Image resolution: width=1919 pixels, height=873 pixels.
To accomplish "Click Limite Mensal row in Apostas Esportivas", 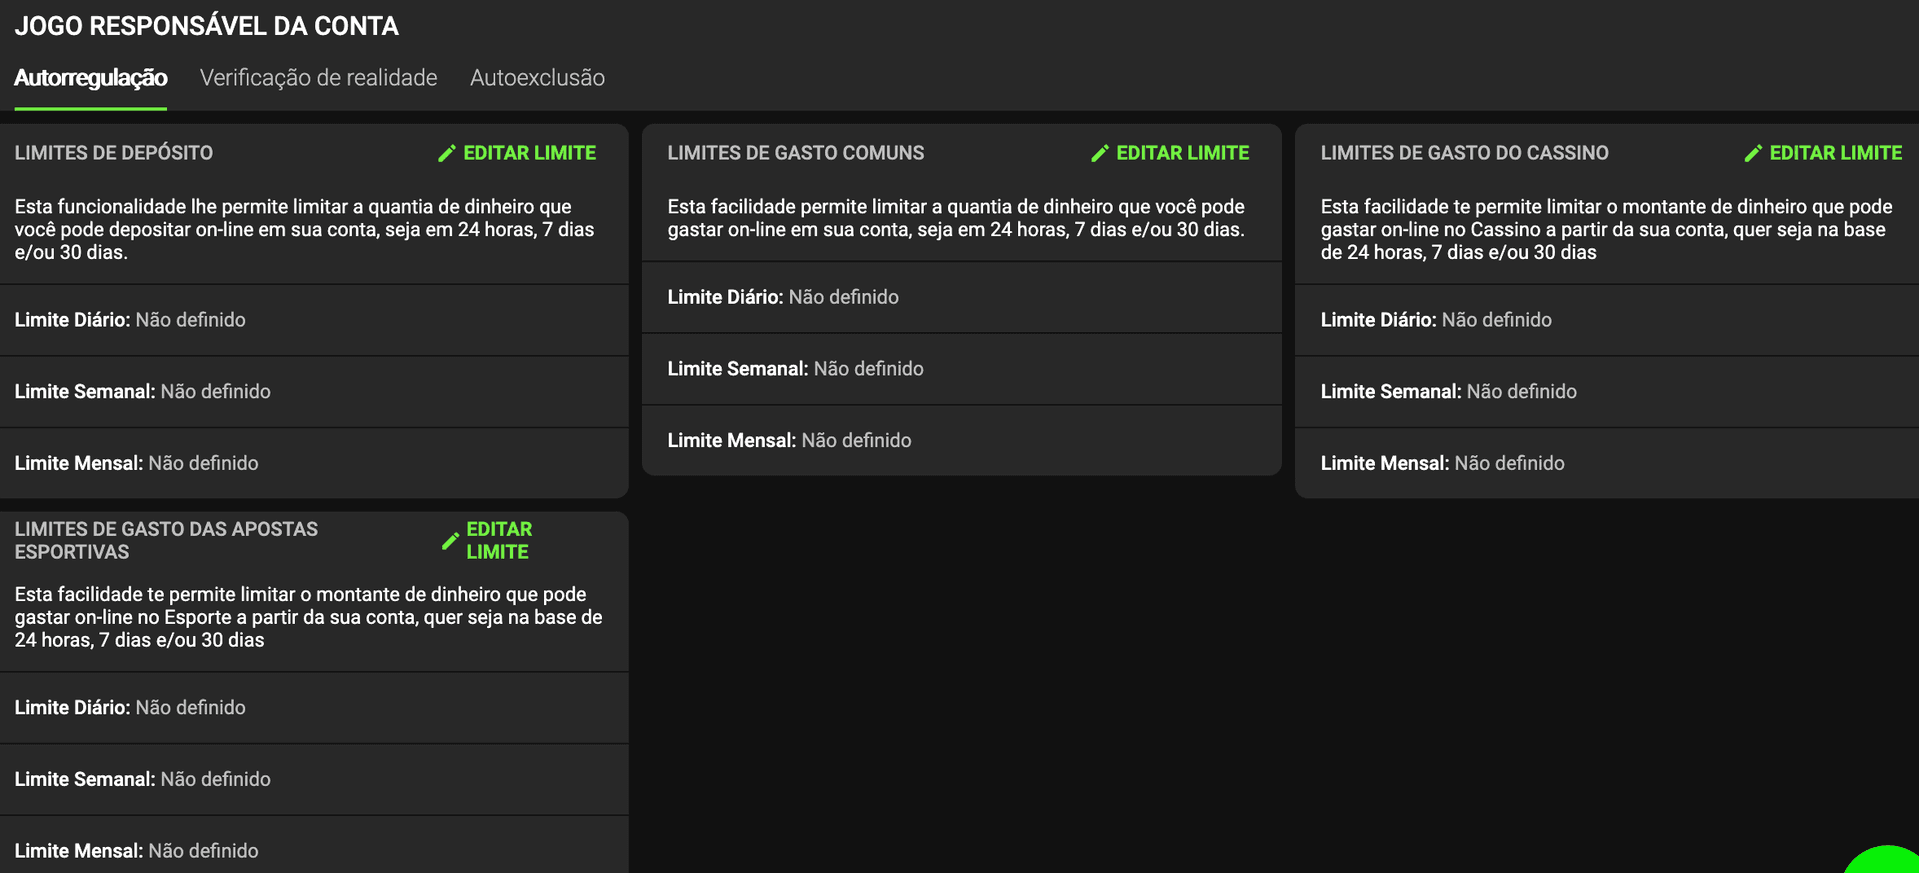I will [314, 845].
